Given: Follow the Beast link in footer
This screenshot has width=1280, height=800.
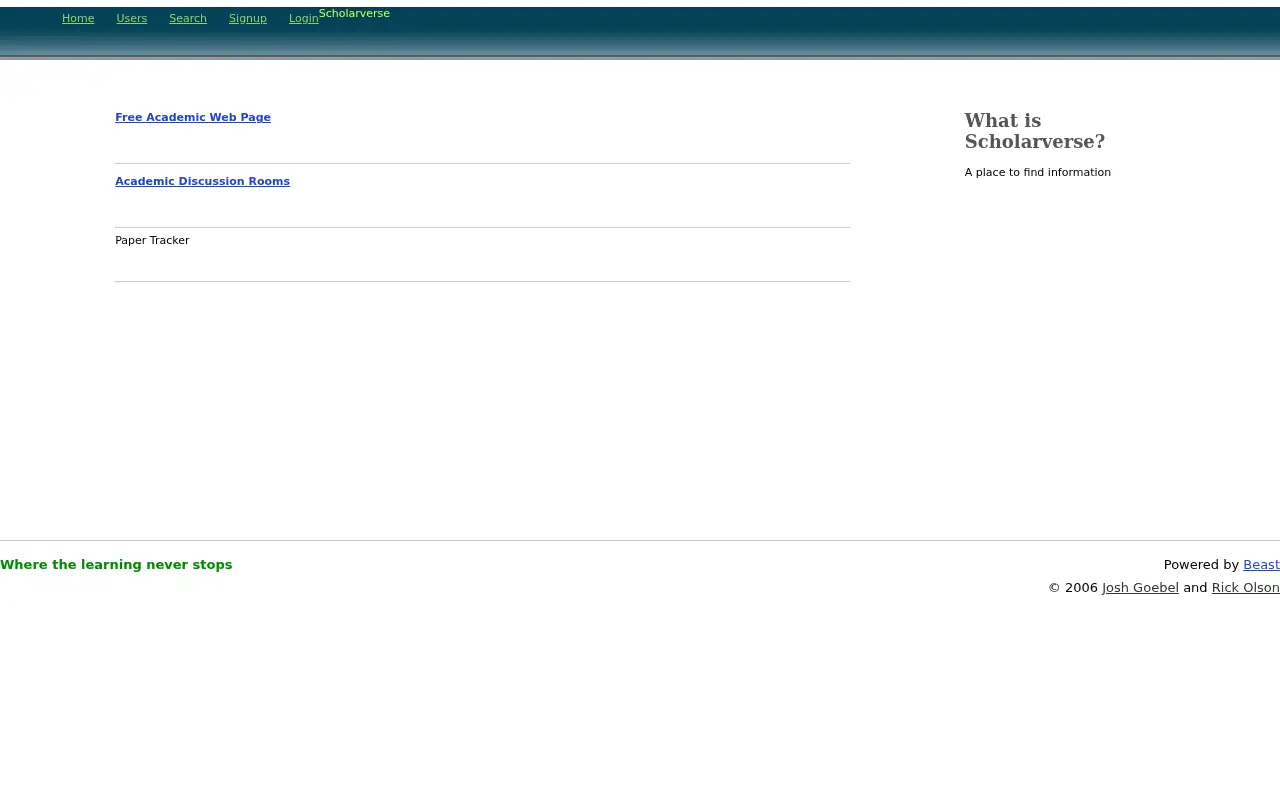Looking at the screenshot, I should pyautogui.click(x=1261, y=564).
